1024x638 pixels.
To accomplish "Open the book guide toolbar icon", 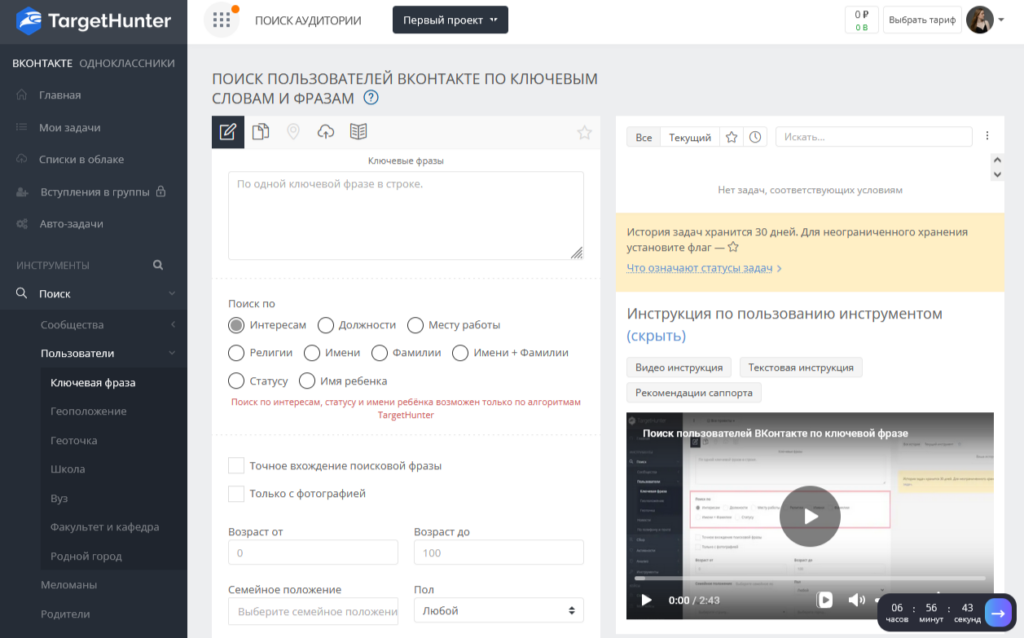I will click(358, 132).
